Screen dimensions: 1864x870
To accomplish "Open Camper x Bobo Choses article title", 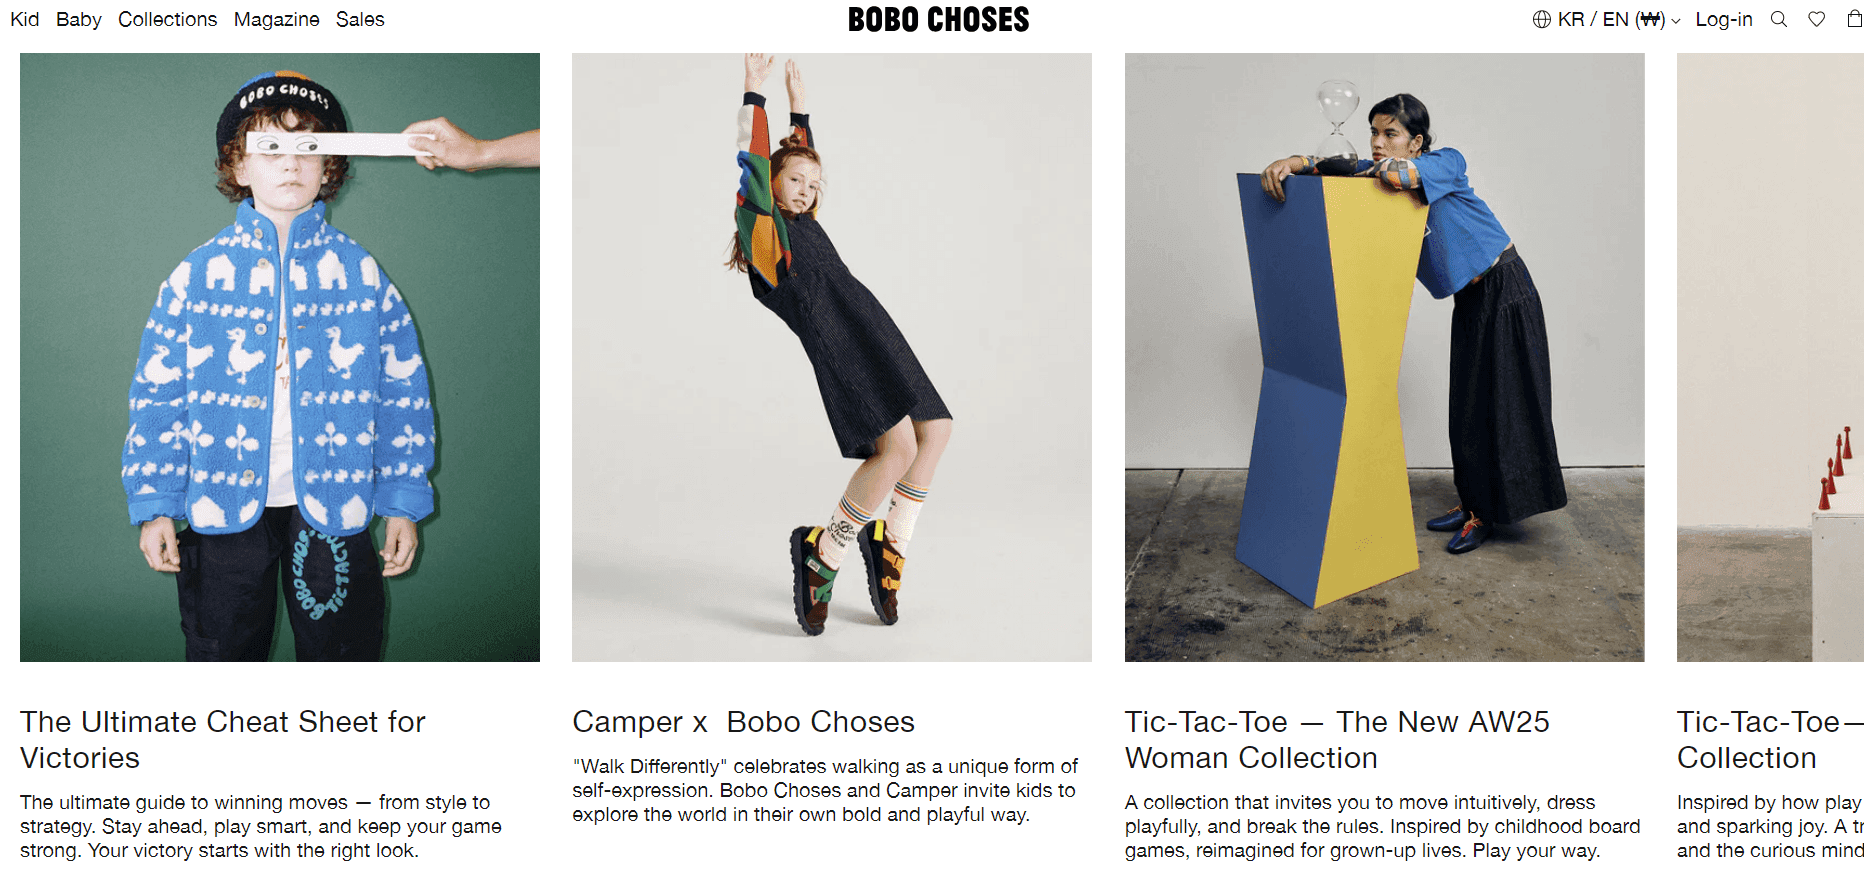I will coord(743,721).
